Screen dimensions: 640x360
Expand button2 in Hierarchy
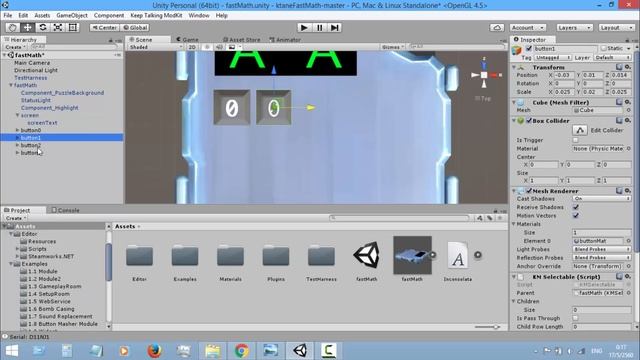(x=18, y=145)
